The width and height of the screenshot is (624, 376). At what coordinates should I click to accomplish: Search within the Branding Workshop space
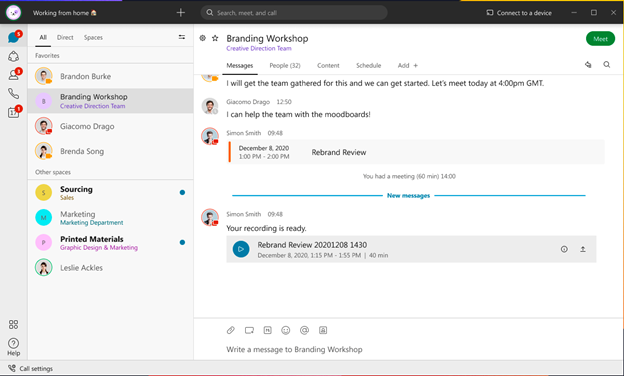pyautogui.click(x=606, y=64)
